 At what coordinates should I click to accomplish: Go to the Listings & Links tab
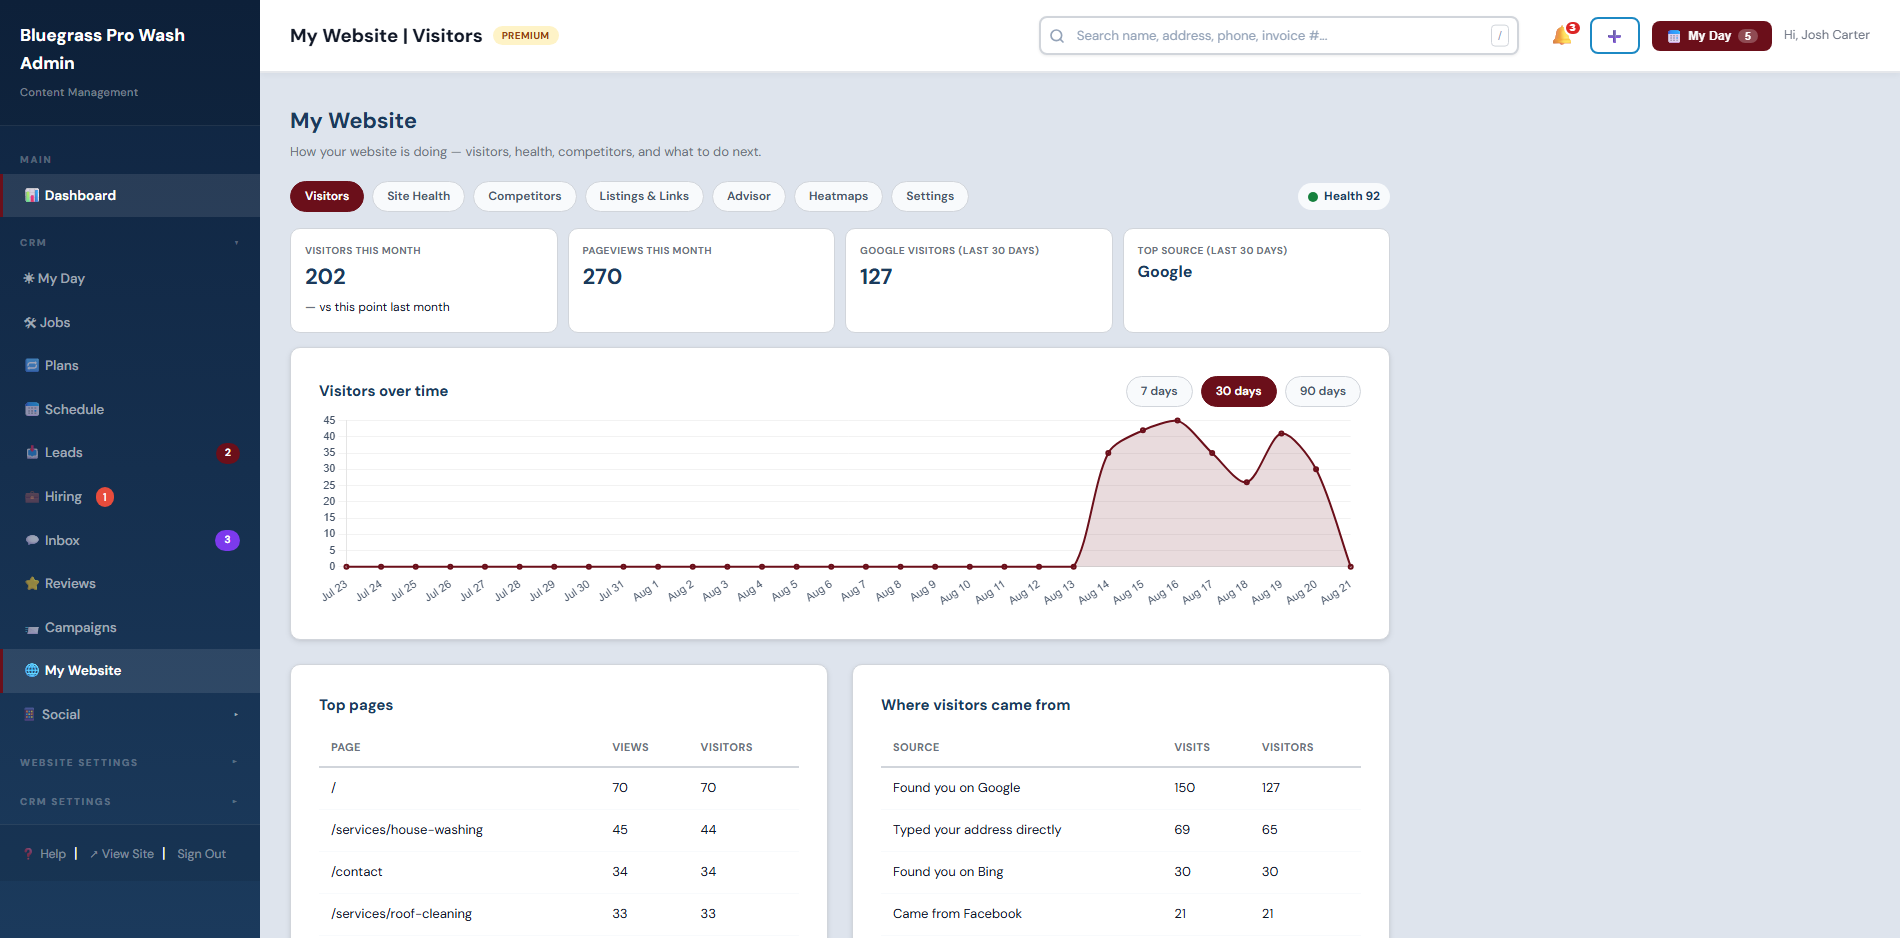point(644,197)
